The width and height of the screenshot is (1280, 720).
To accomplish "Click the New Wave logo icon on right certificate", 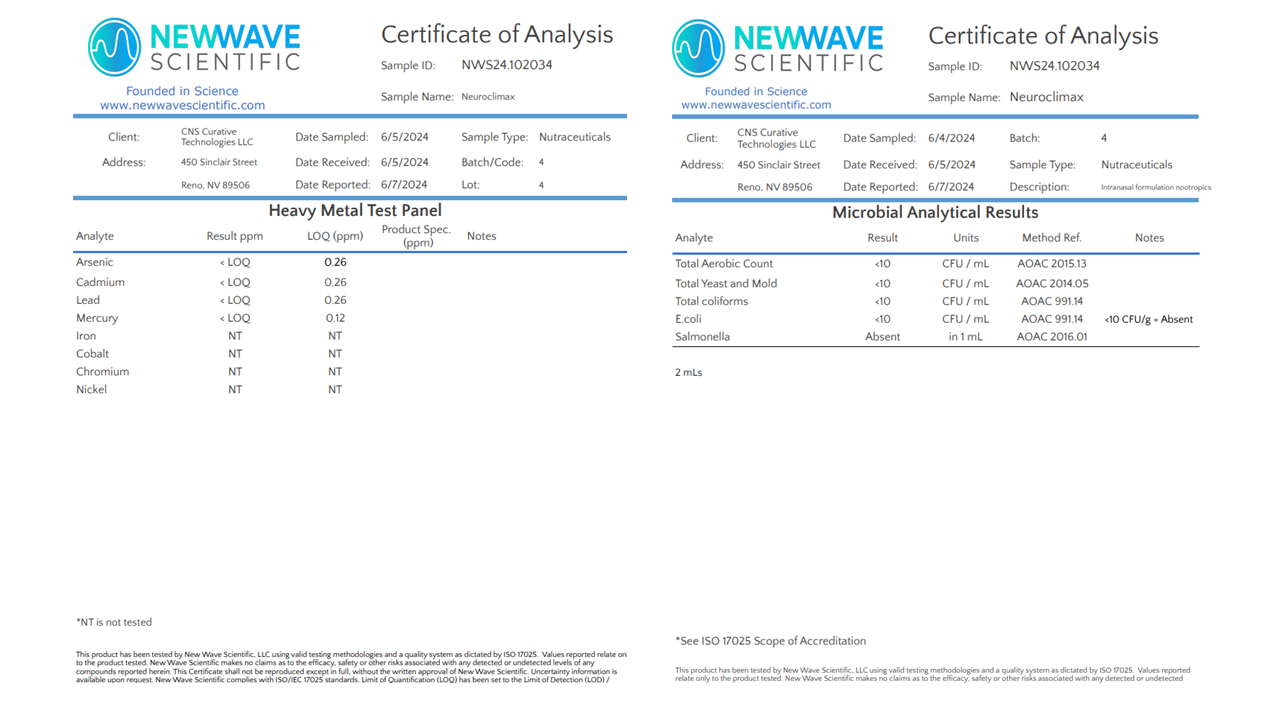I will point(698,48).
